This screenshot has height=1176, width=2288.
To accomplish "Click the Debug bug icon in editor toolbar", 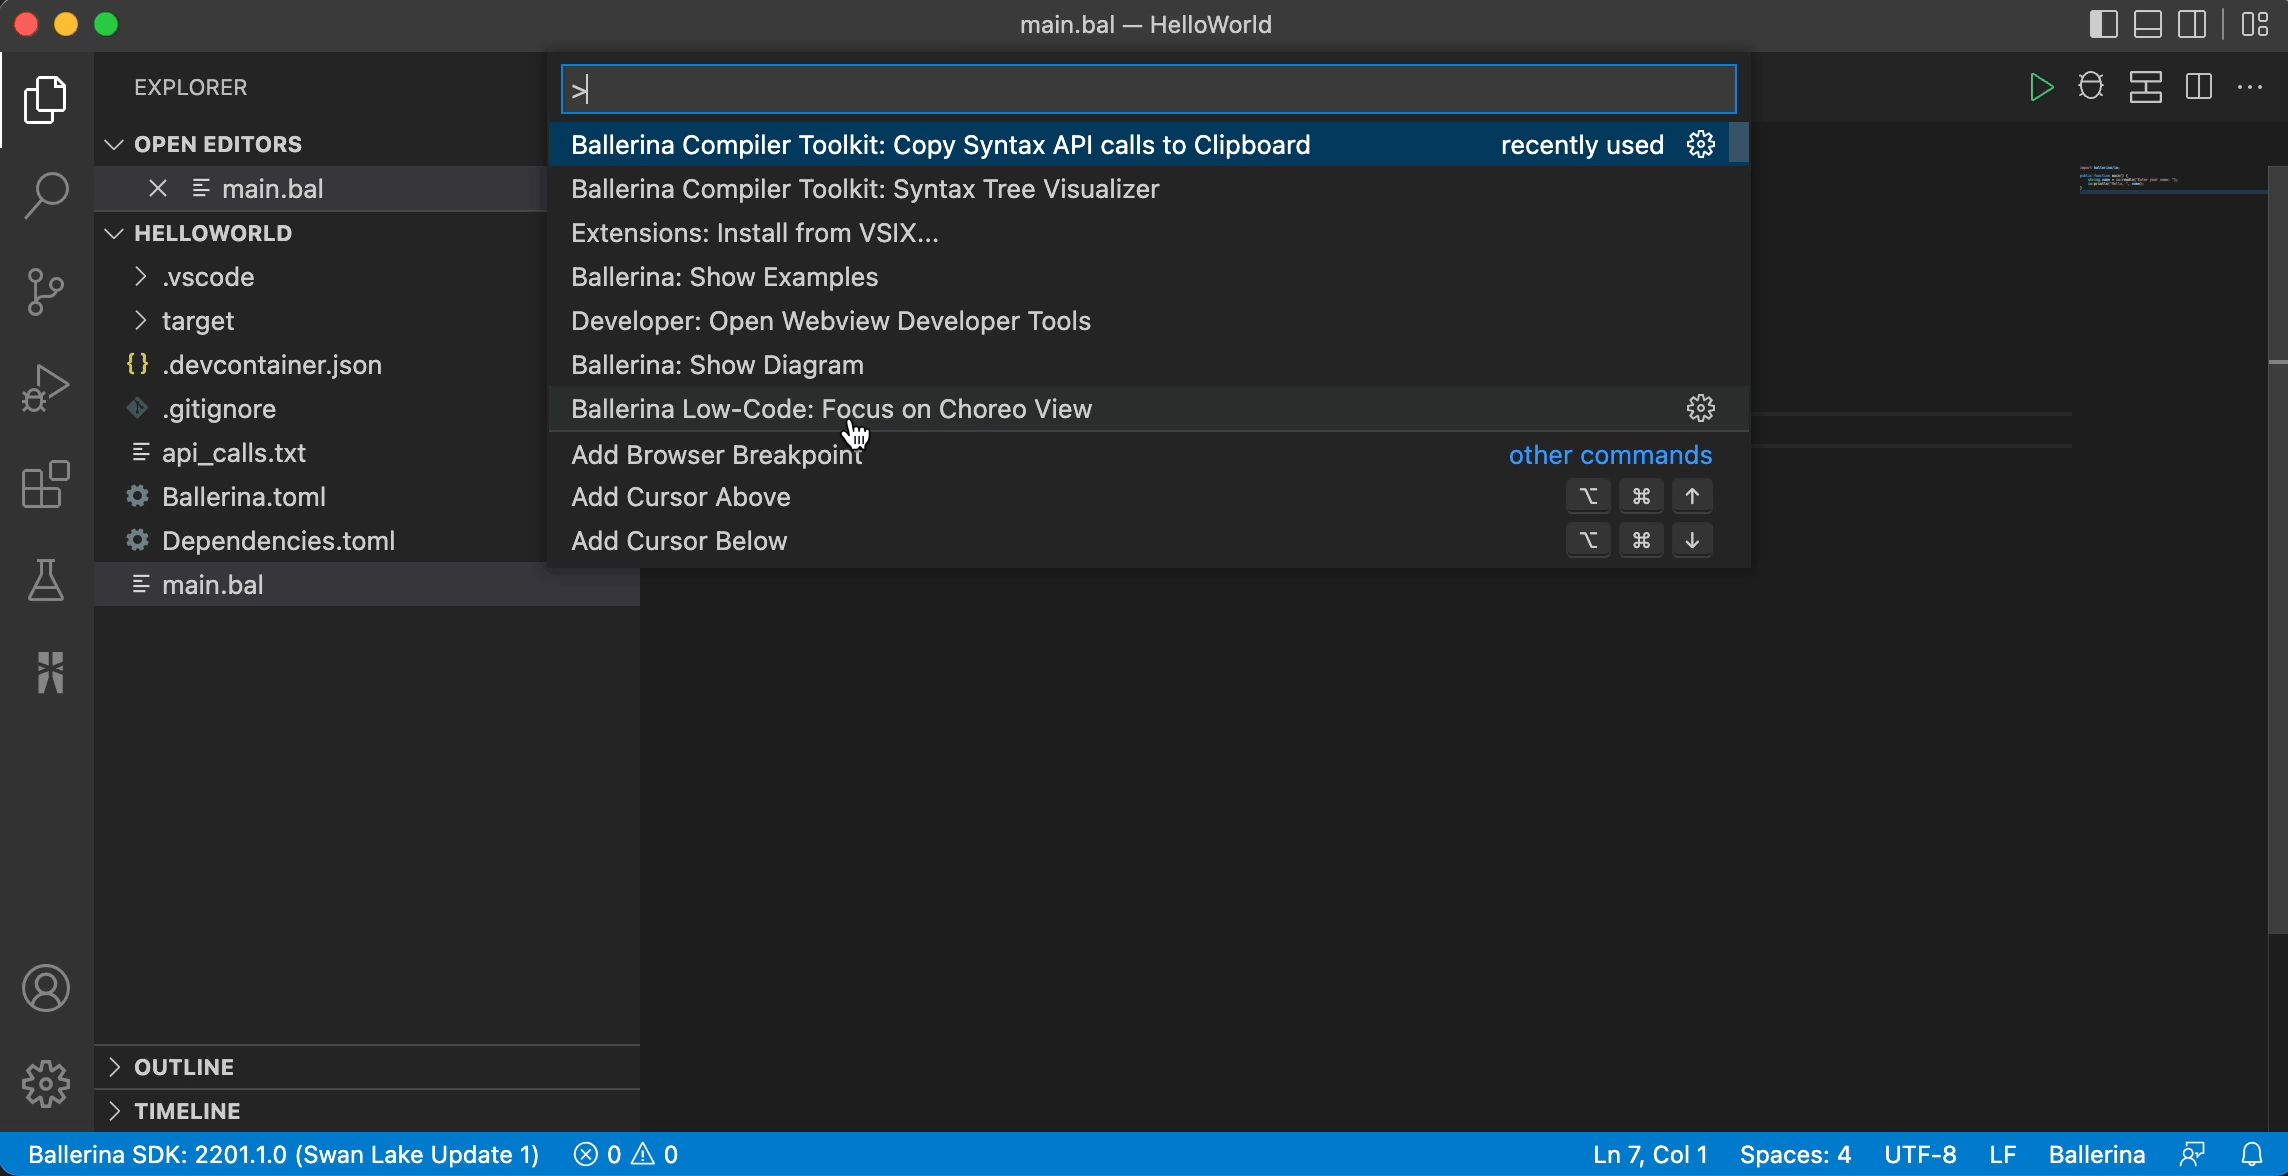I will (2091, 87).
